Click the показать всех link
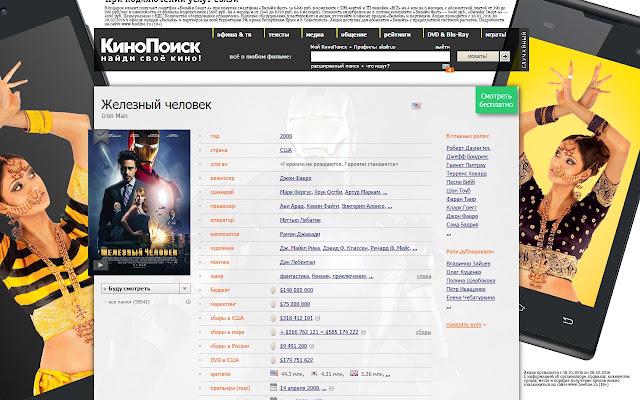This screenshot has width=640, height=400. click(x=464, y=325)
